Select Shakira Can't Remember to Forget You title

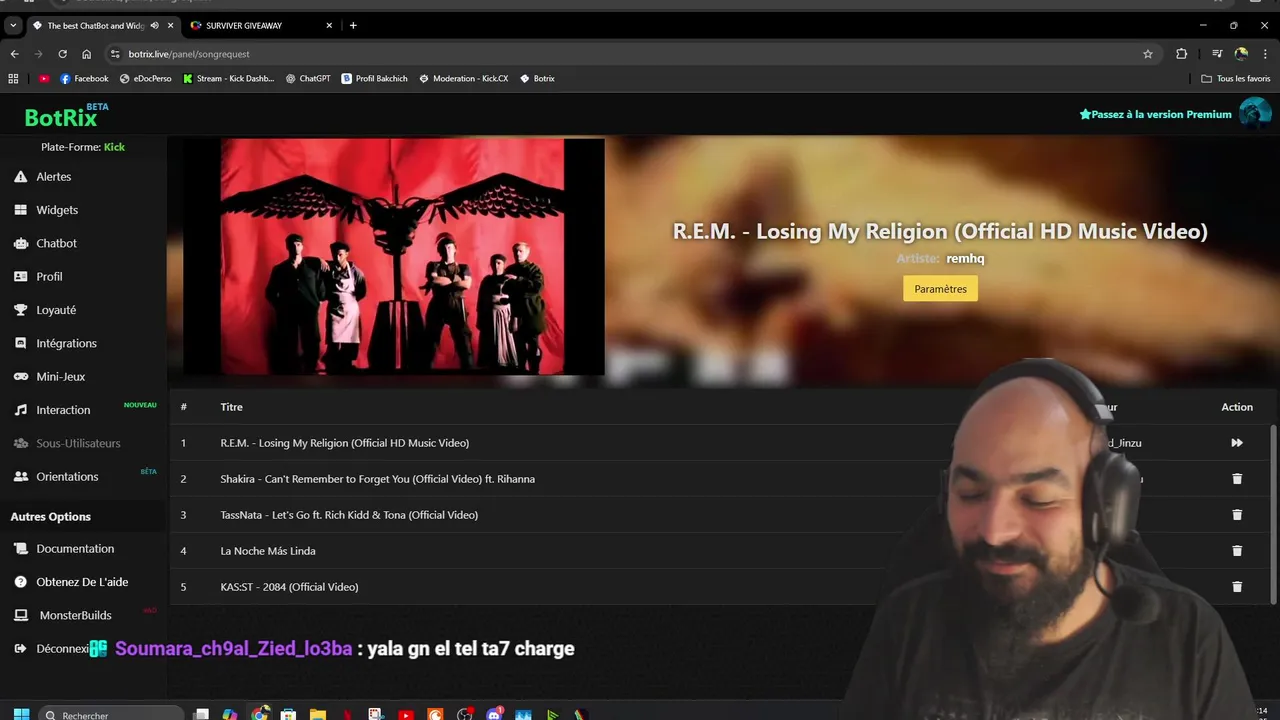pos(377,479)
